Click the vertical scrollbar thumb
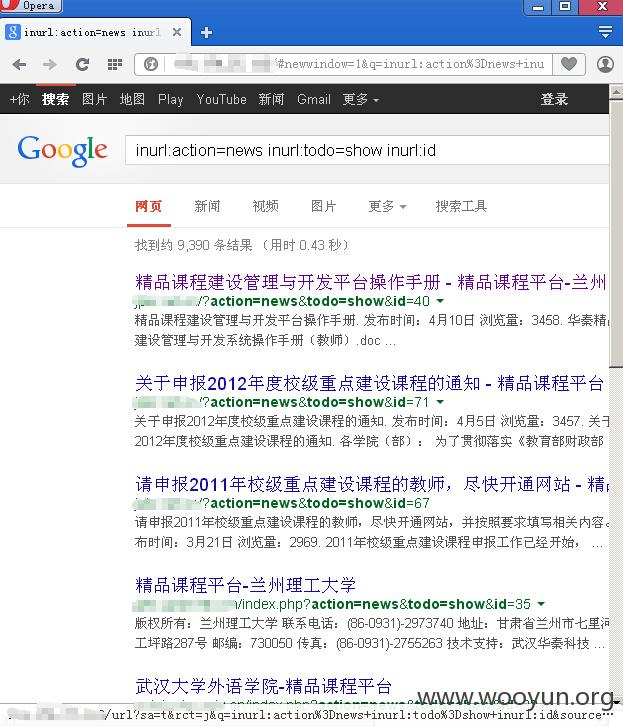 616,234
